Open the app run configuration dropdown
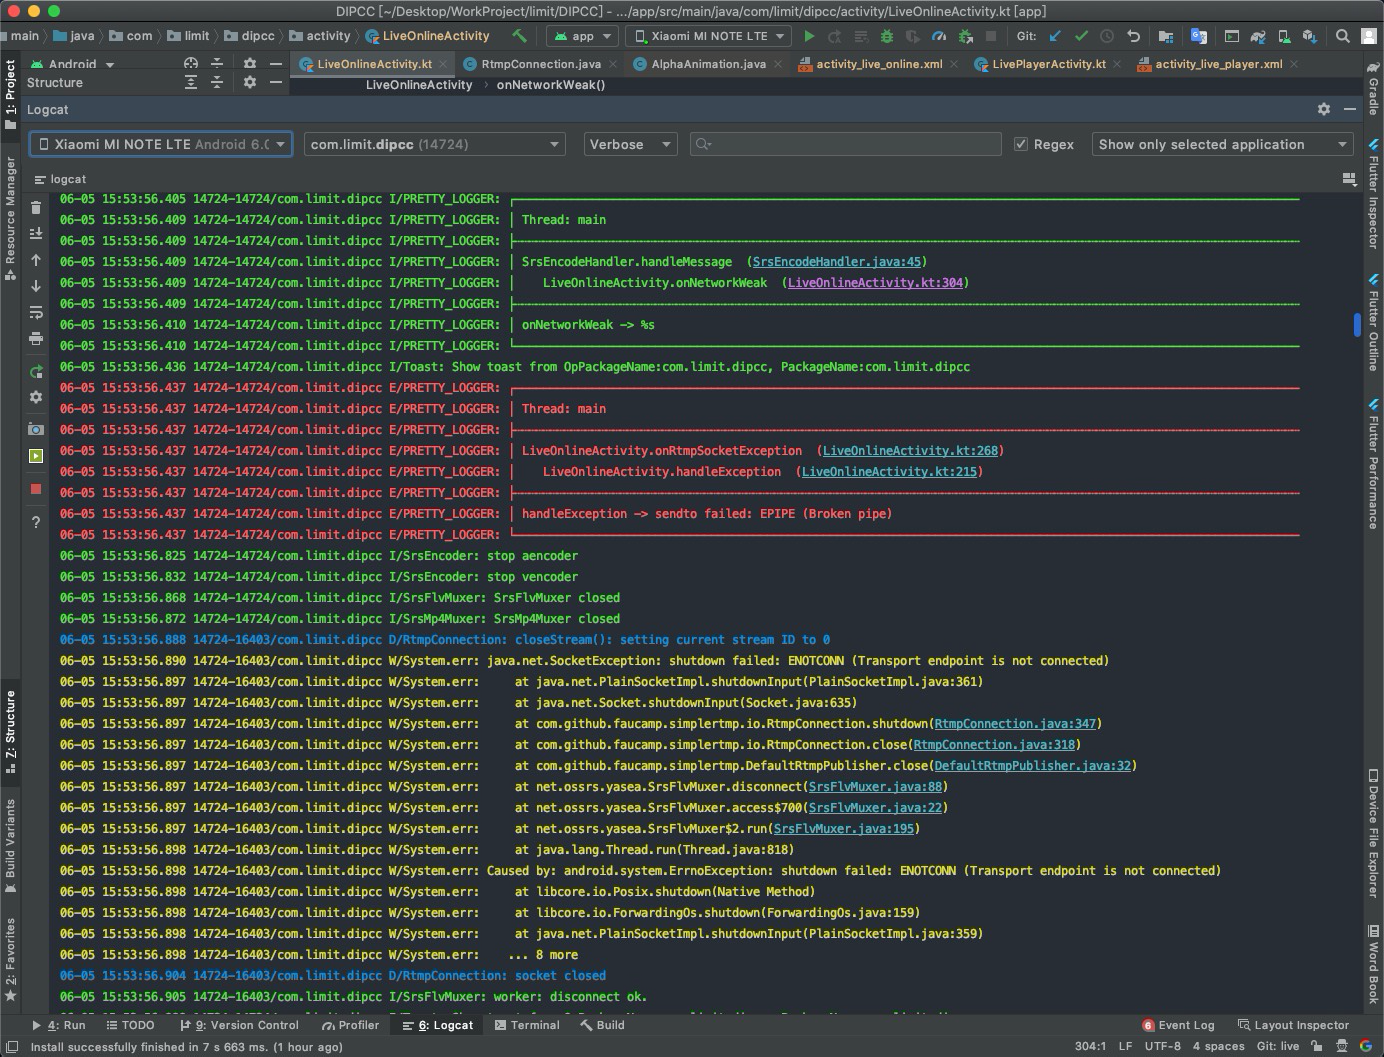1384x1057 pixels. coord(582,36)
